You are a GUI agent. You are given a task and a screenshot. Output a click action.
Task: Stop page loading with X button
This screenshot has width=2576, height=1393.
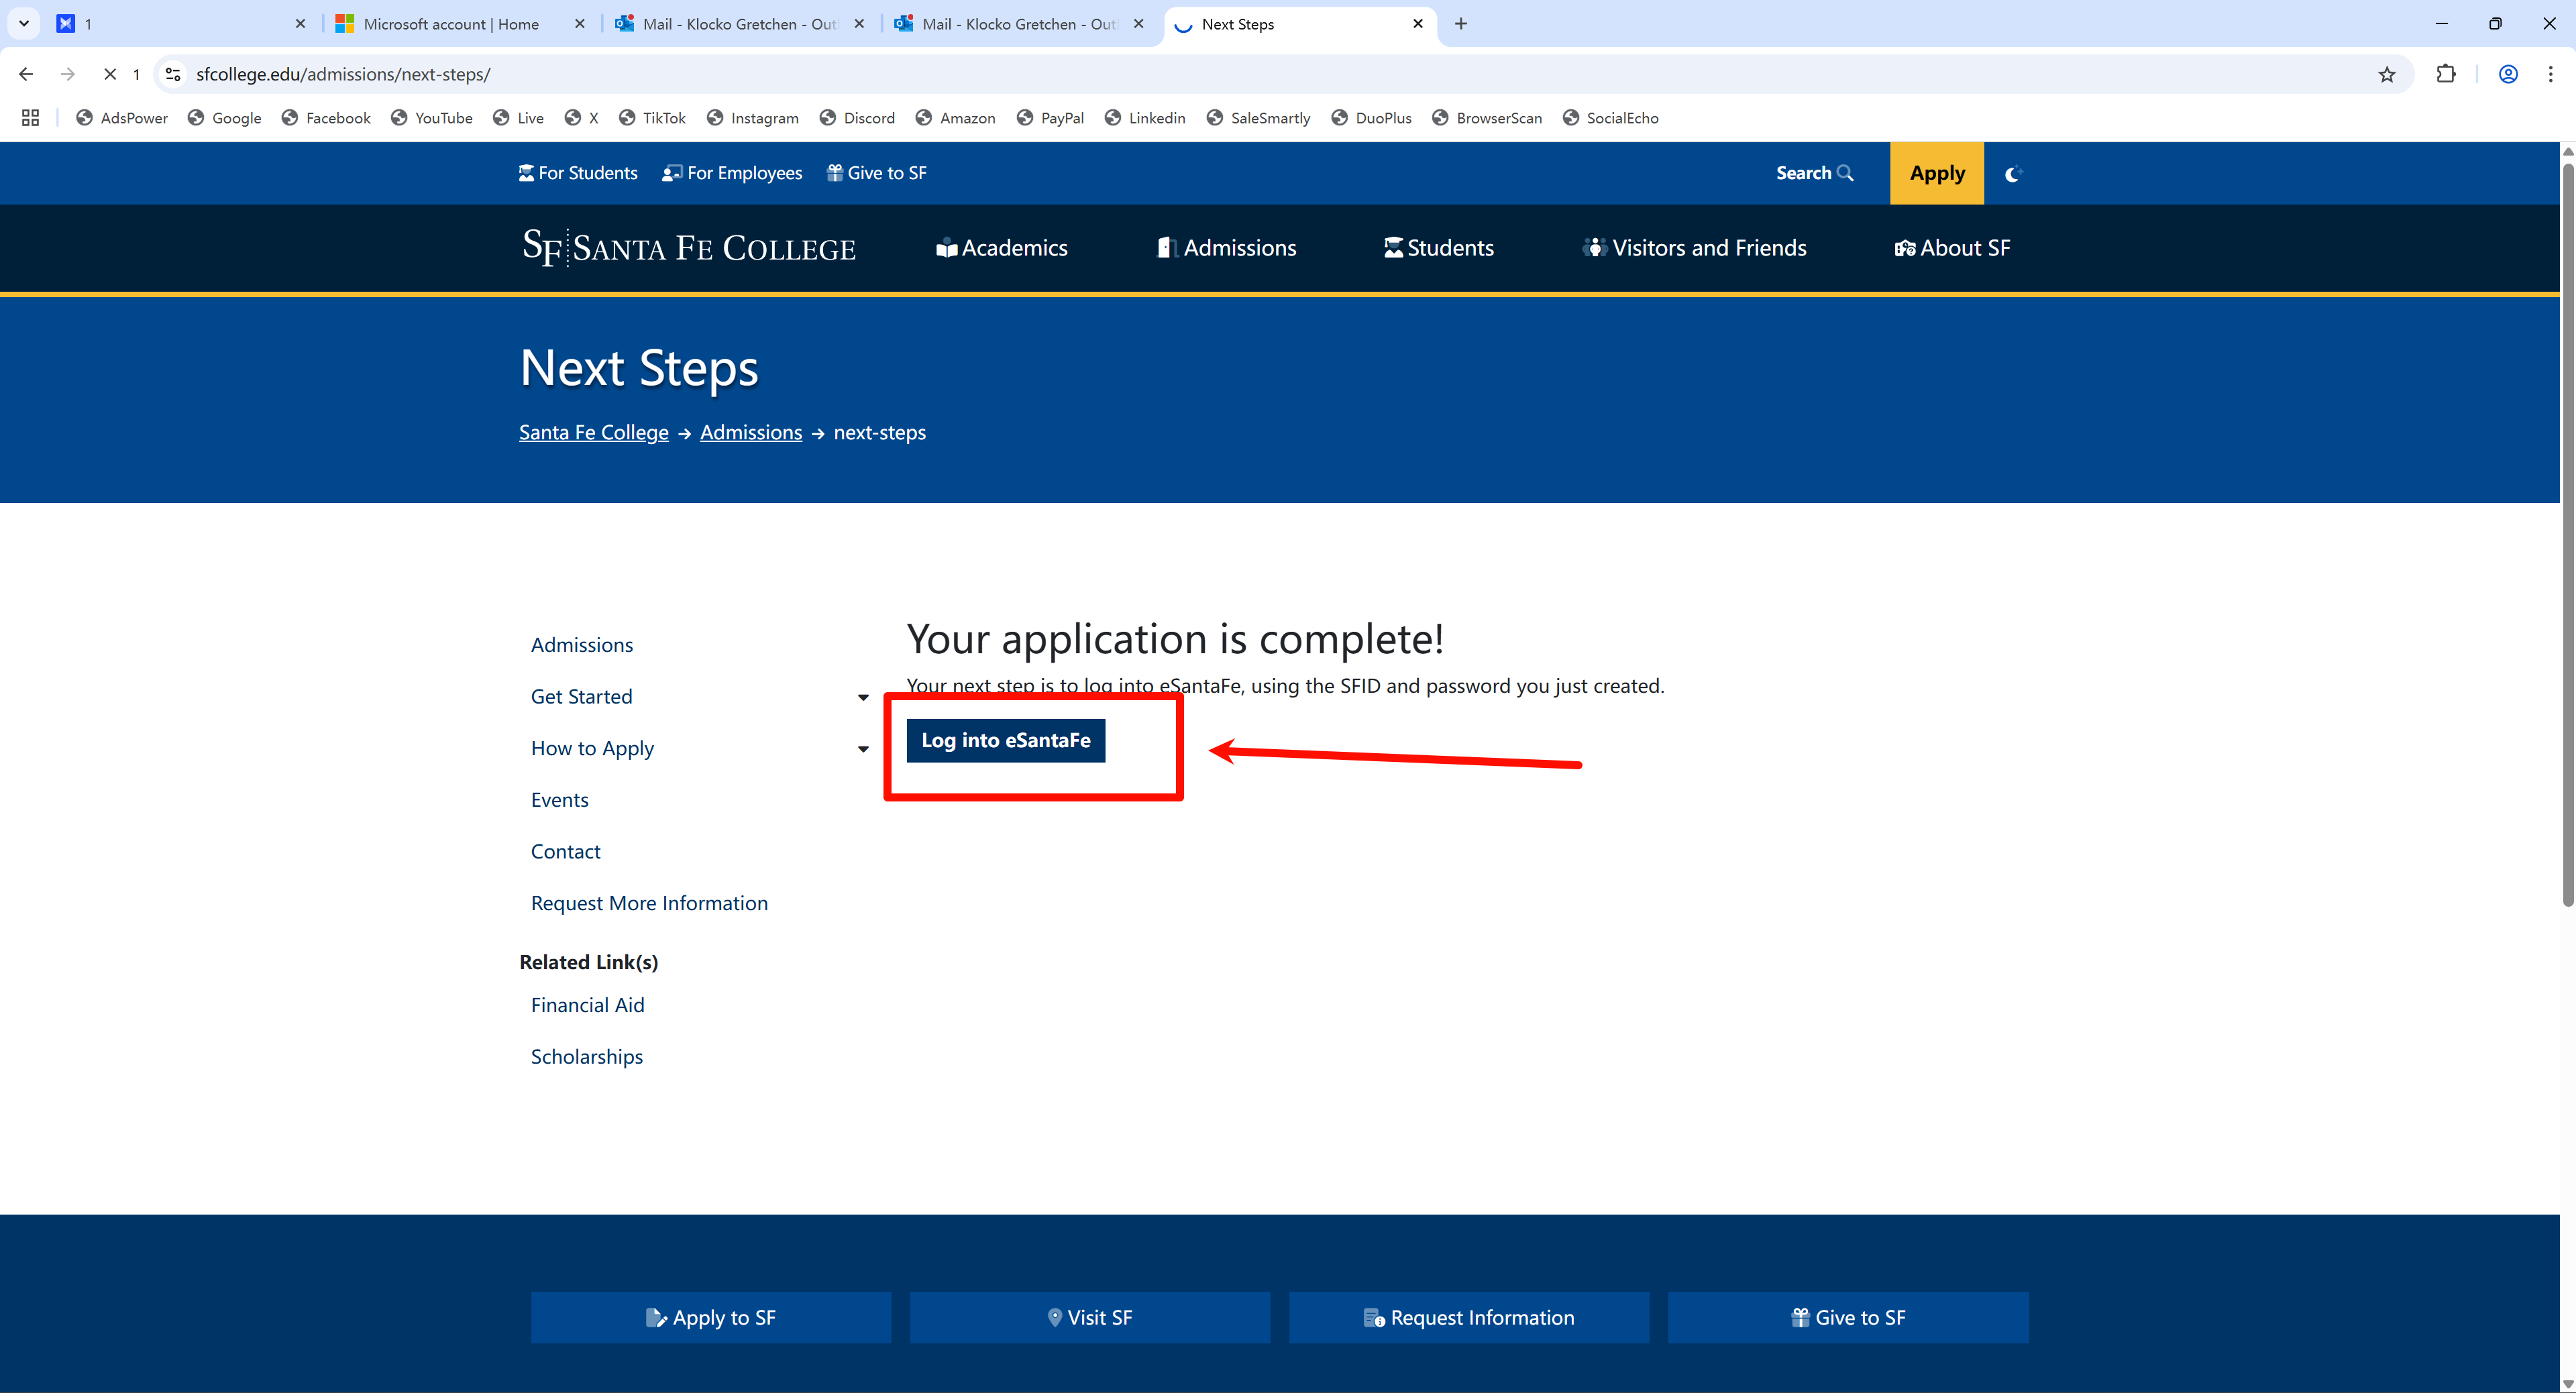tap(110, 74)
